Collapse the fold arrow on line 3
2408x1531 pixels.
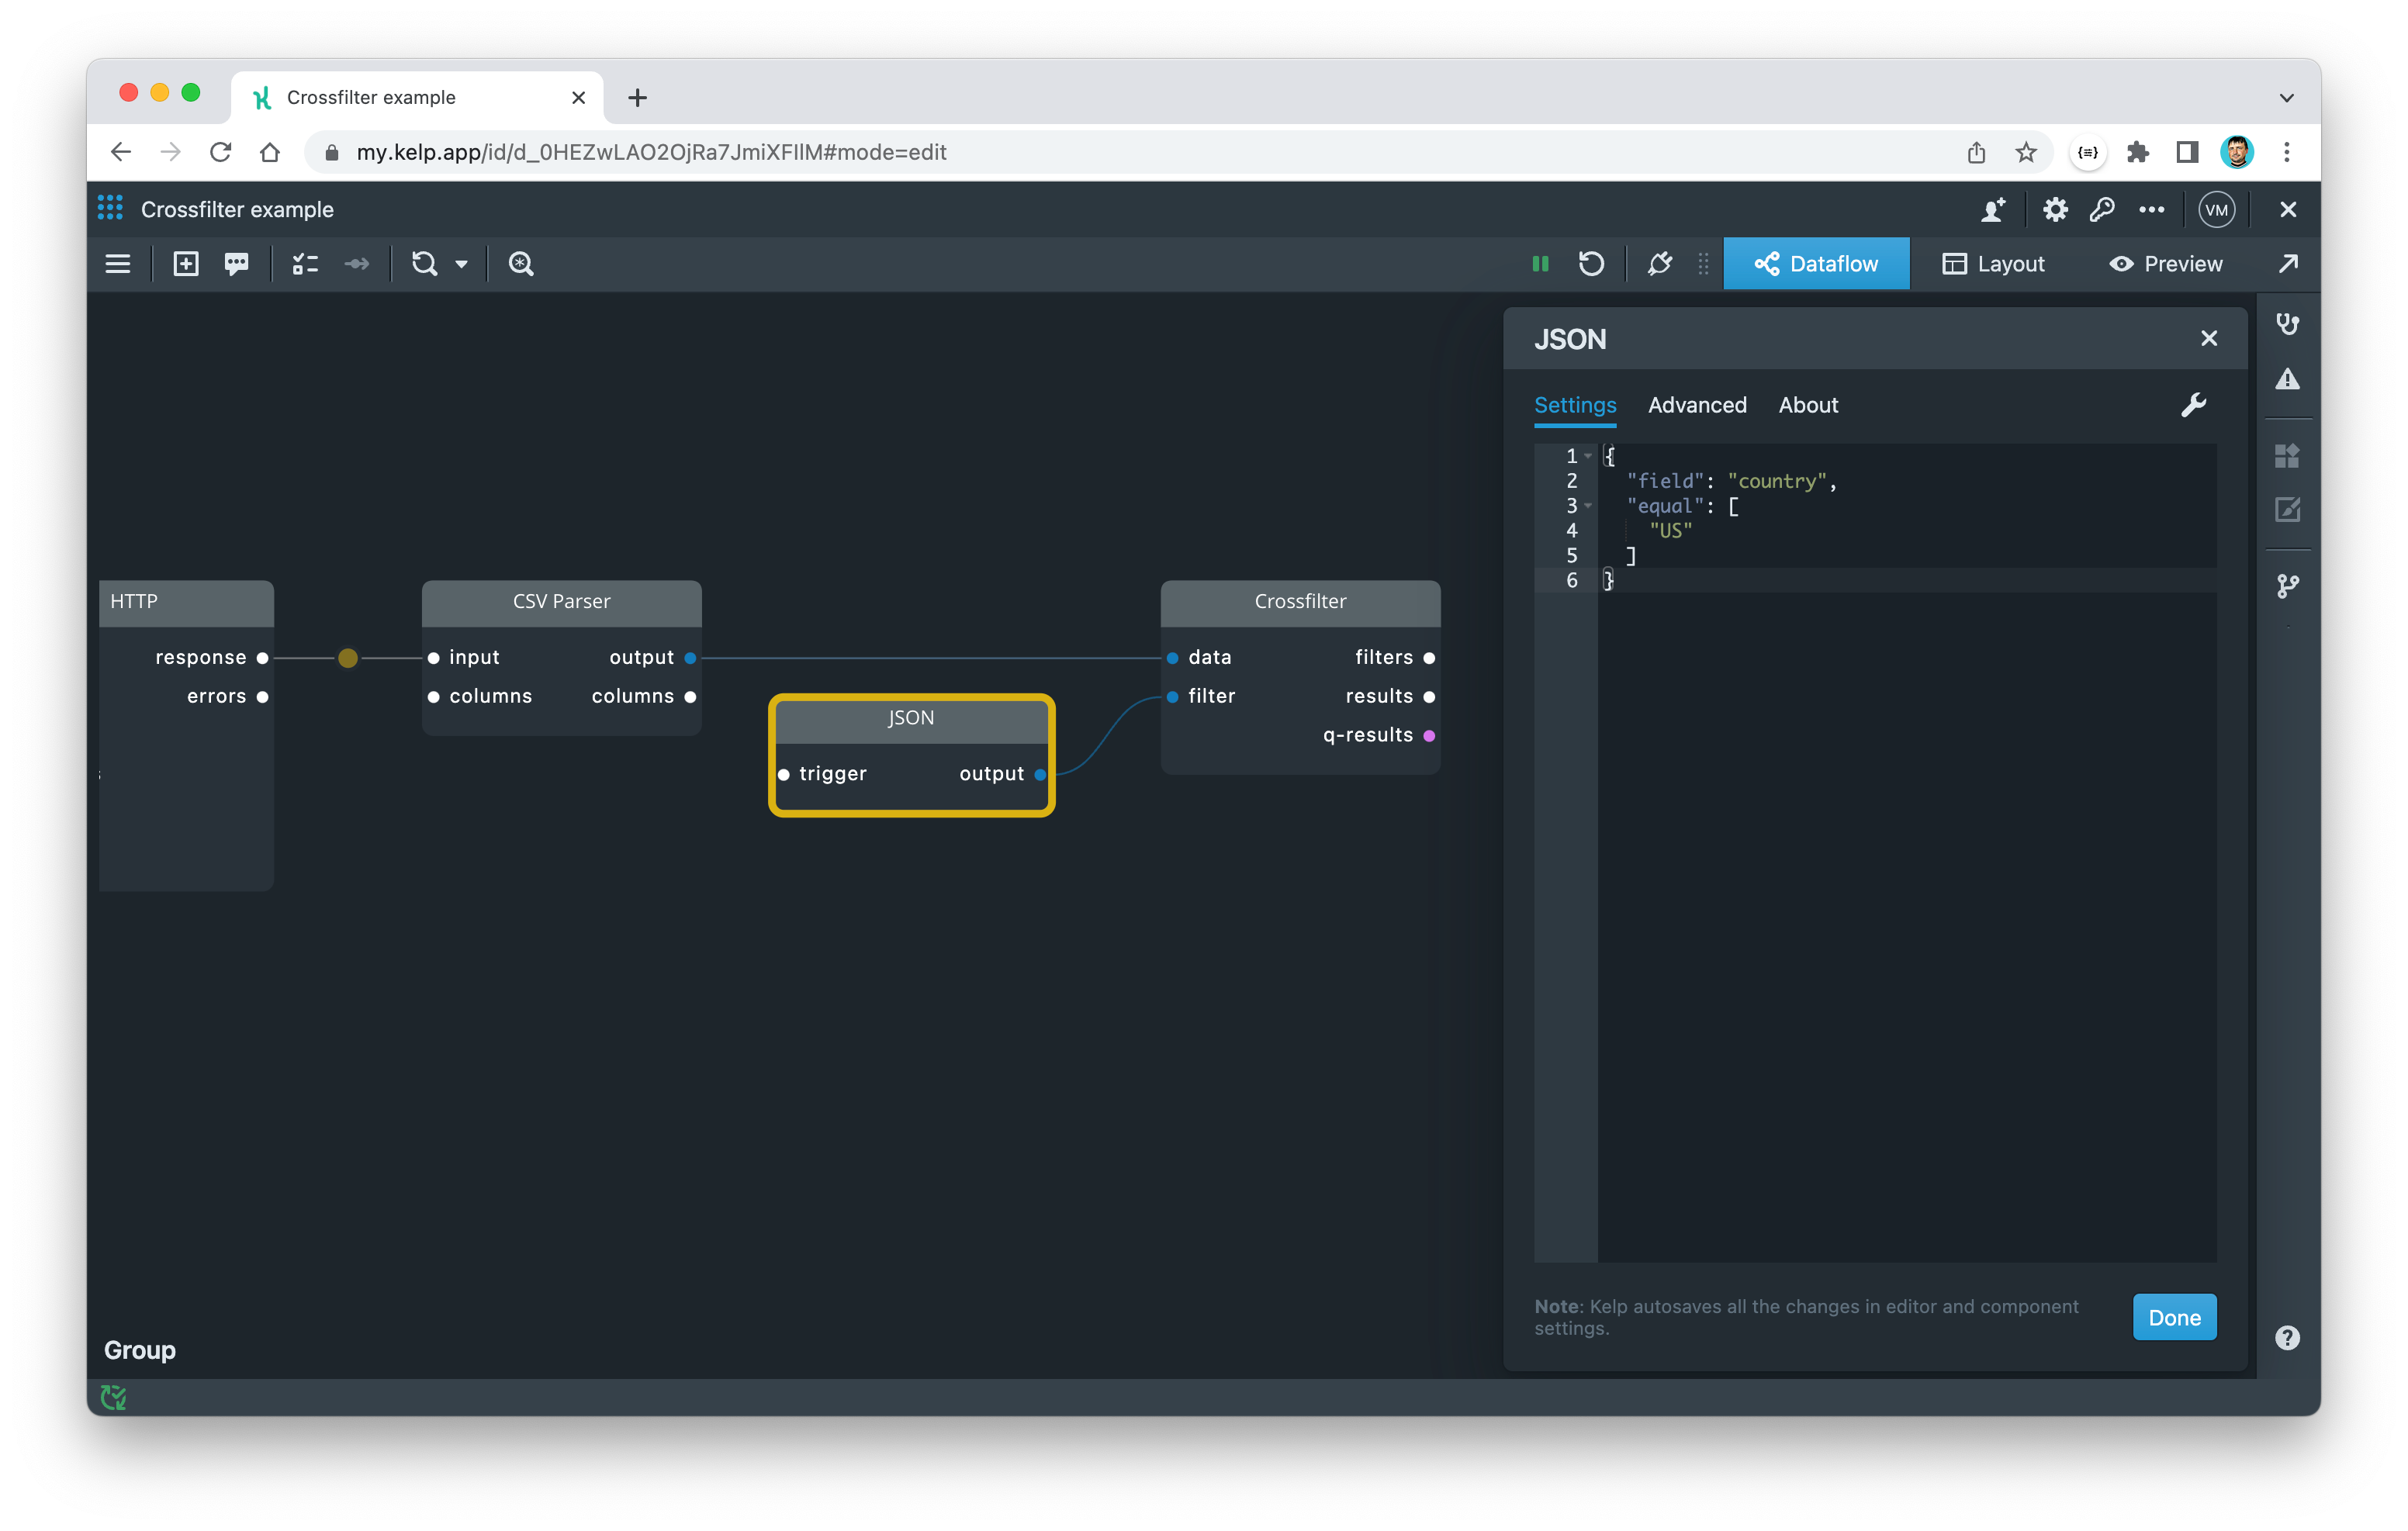[1588, 506]
